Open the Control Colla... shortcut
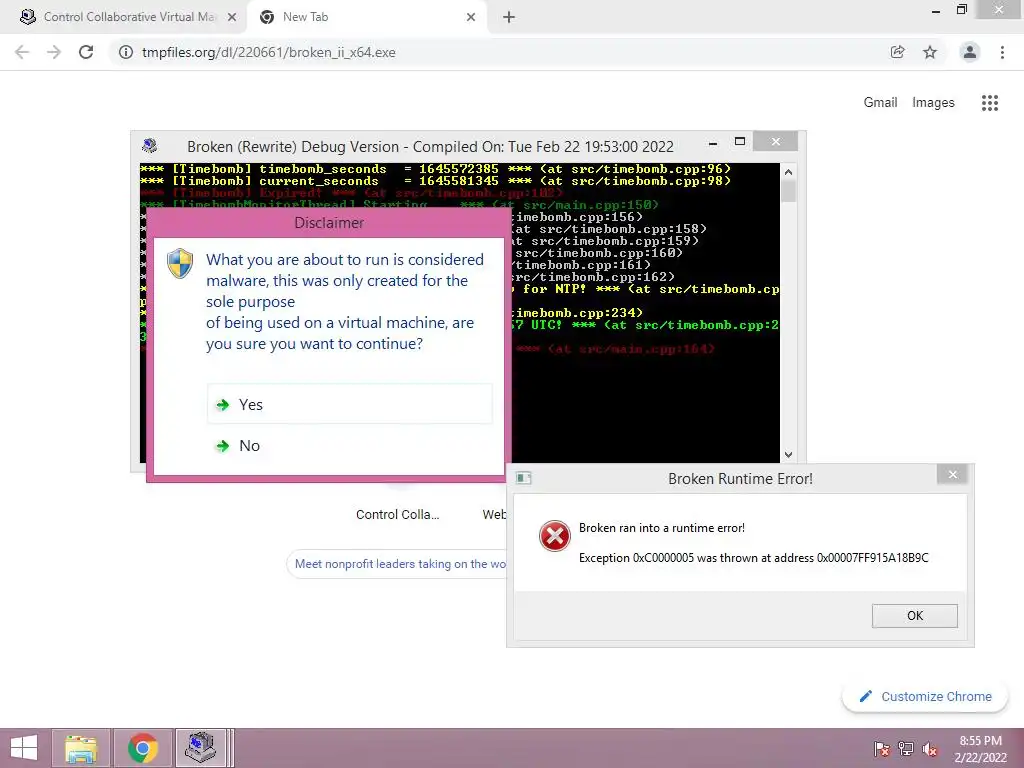The height and width of the screenshot is (768, 1024). click(398, 515)
